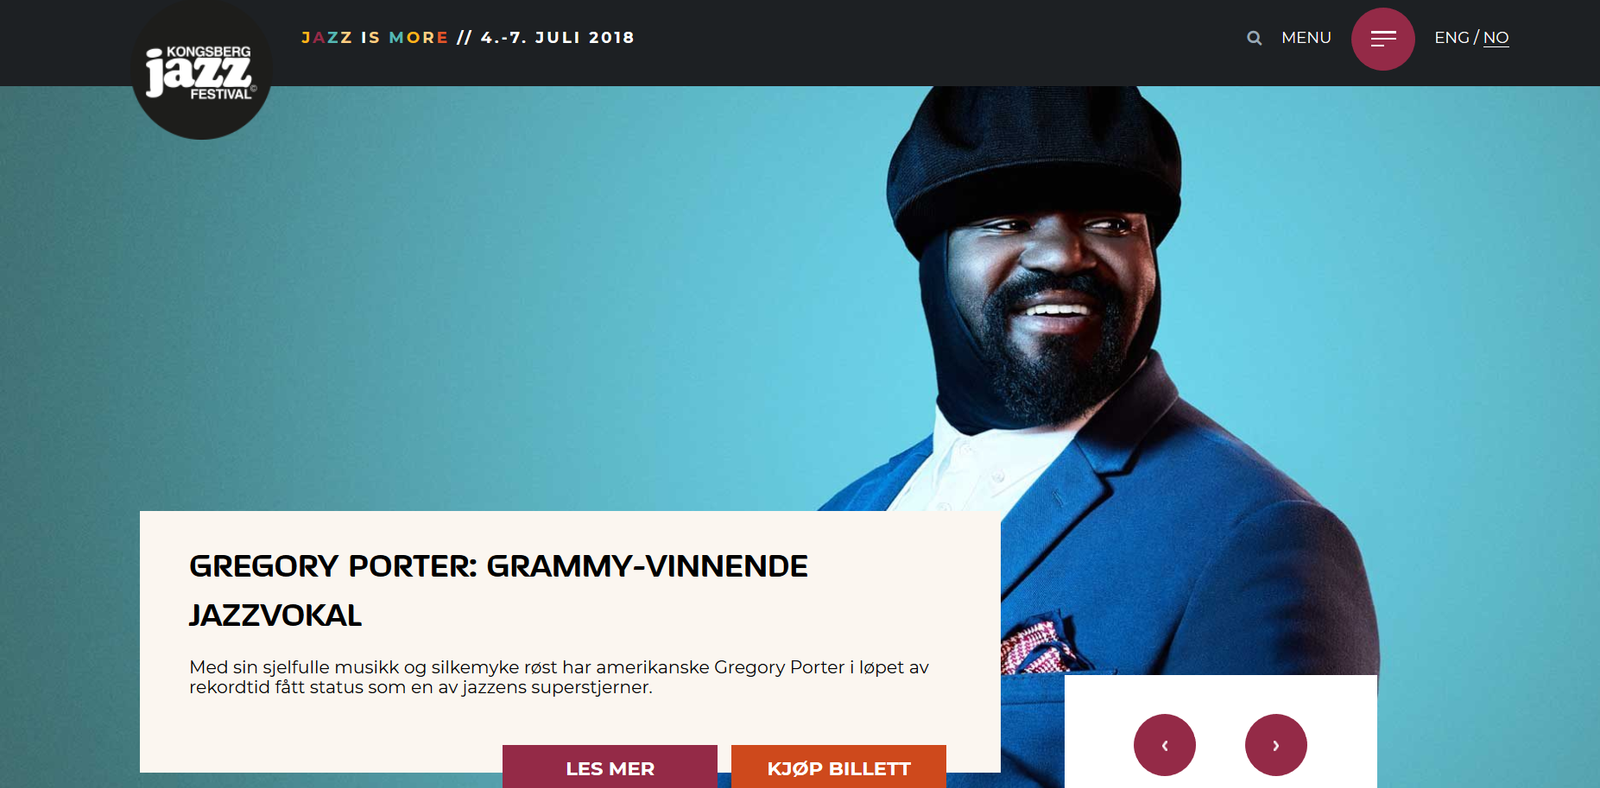Click the pocket square in the photo
Image resolution: width=1600 pixels, height=788 pixels.
pyautogui.click(x=1040, y=647)
